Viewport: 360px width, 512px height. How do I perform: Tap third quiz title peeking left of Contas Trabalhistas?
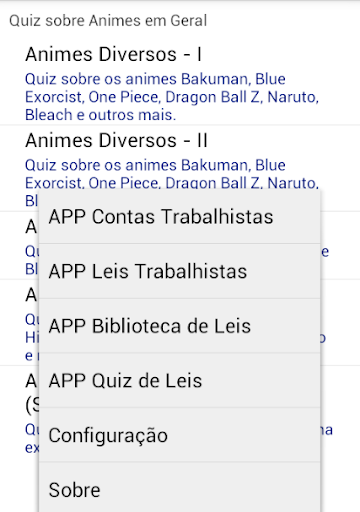pyautogui.click(x=31, y=227)
